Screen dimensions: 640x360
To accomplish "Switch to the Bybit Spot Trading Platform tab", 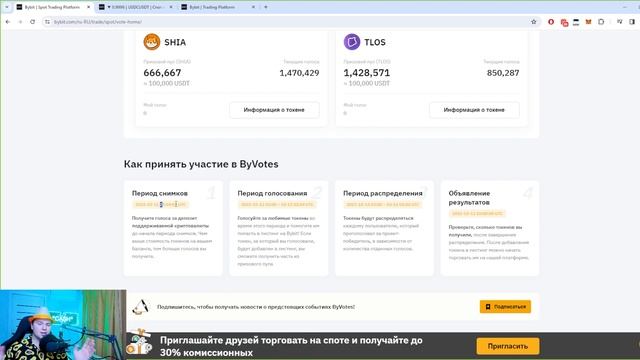I will click(52, 7).
